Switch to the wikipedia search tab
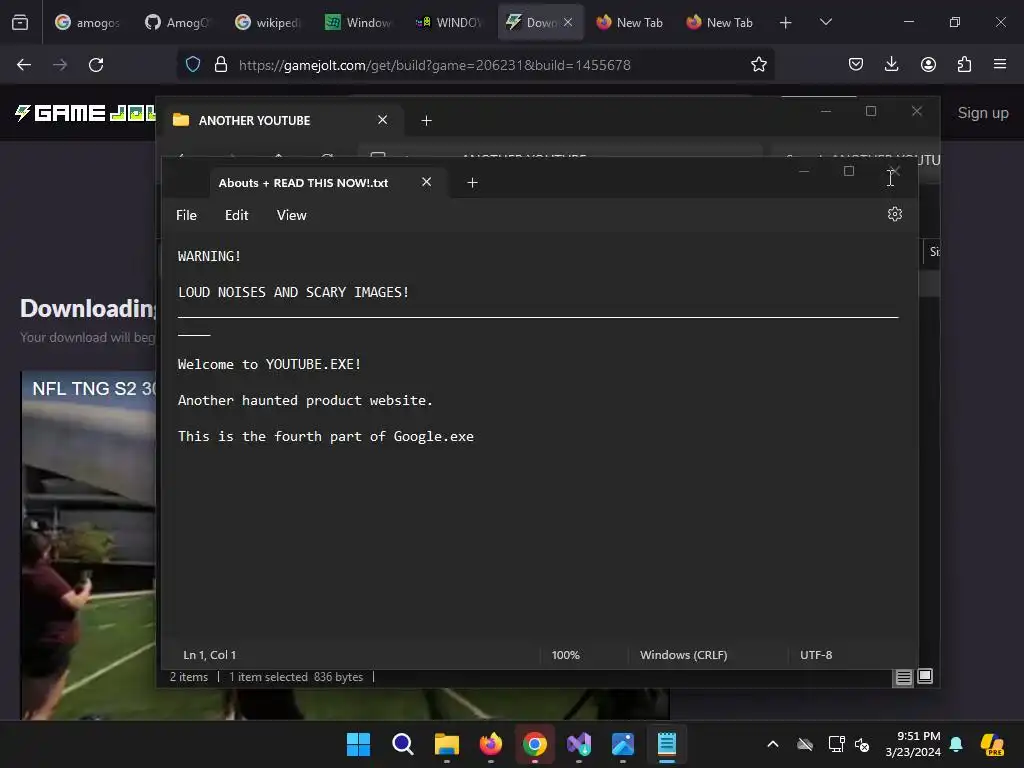Image resolution: width=1024 pixels, height=768 pixels. tap(268, 22)
